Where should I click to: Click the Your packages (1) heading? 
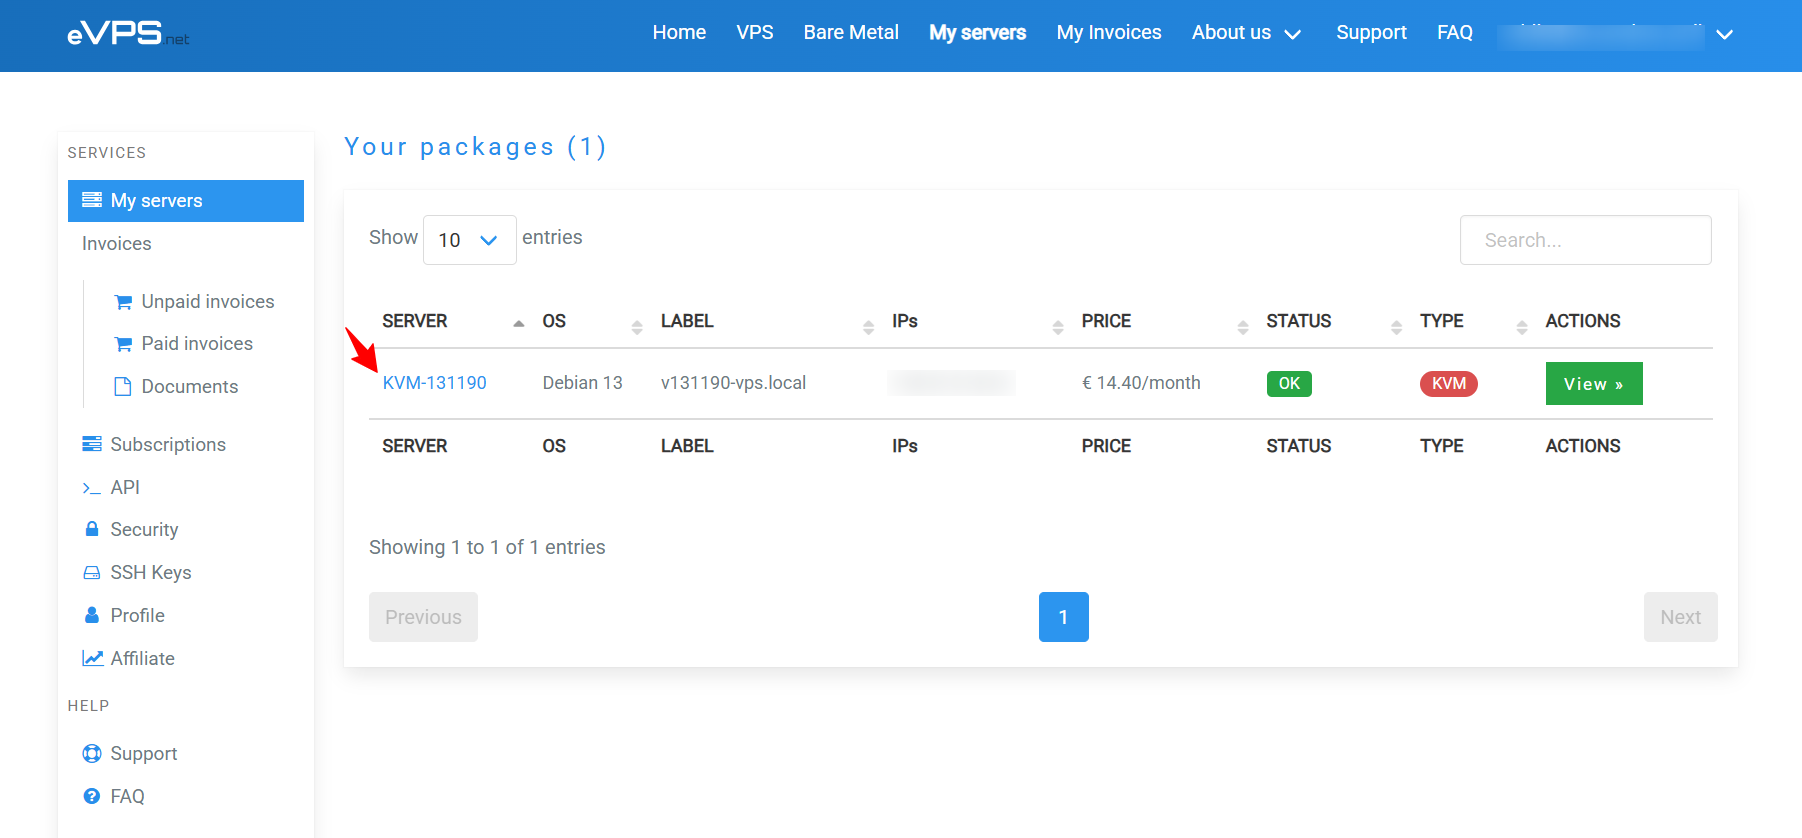click(x=476, y=147)
